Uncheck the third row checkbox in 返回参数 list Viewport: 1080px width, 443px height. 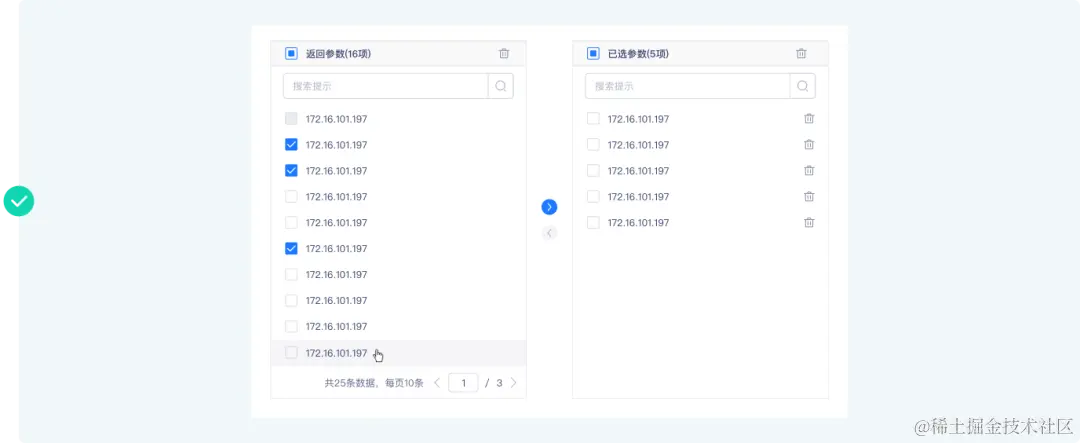291,170
